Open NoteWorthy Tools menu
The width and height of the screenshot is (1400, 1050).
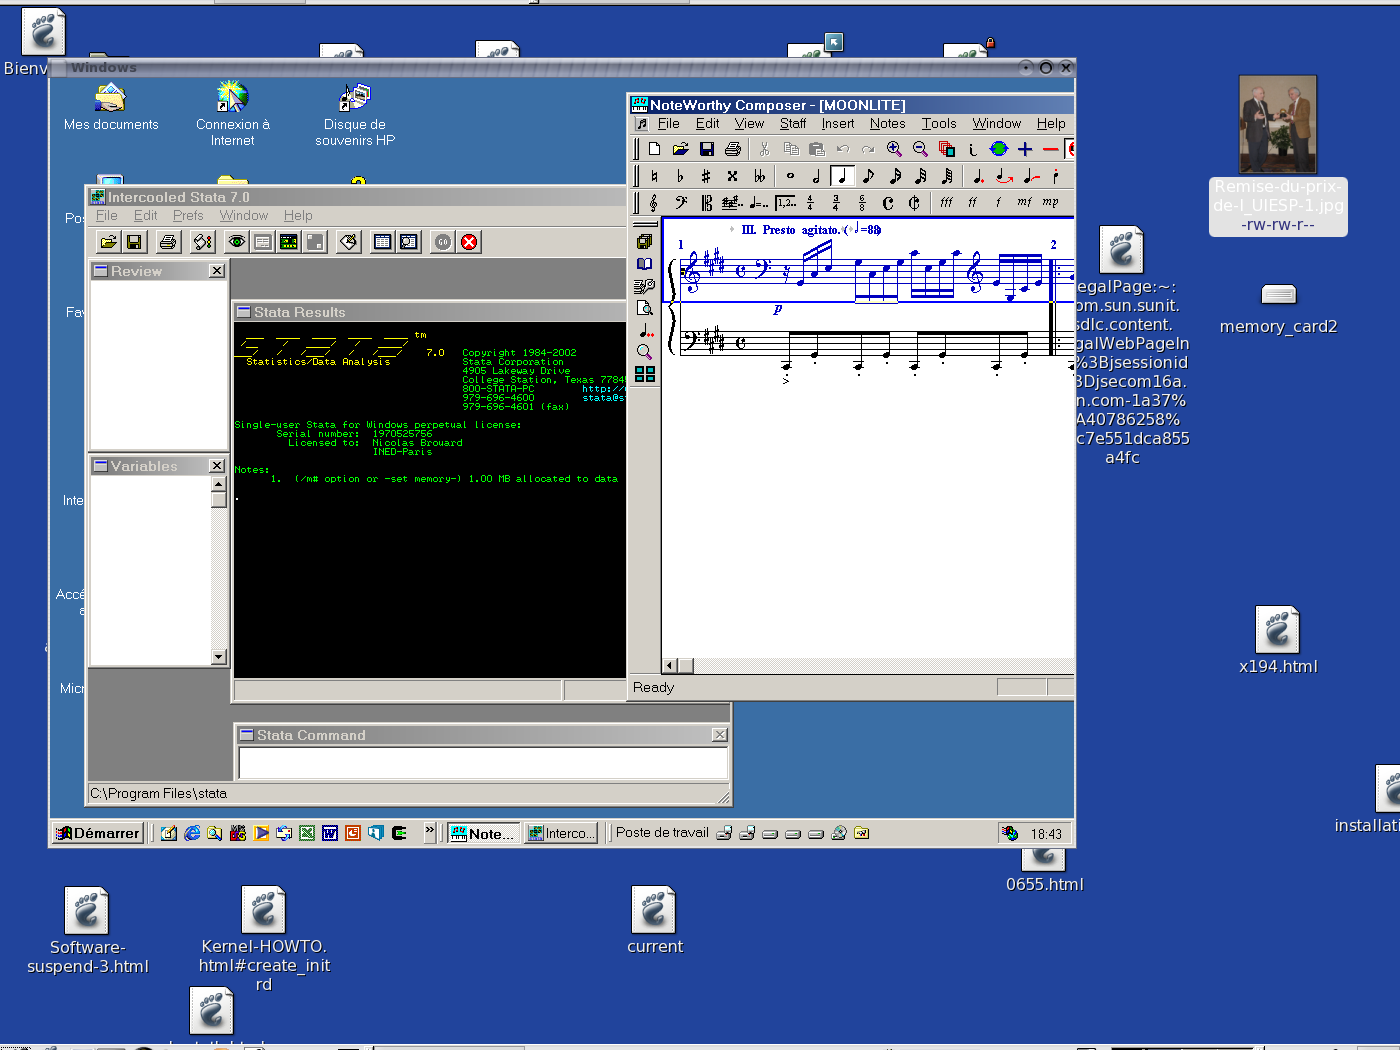(x=939, y=124)
